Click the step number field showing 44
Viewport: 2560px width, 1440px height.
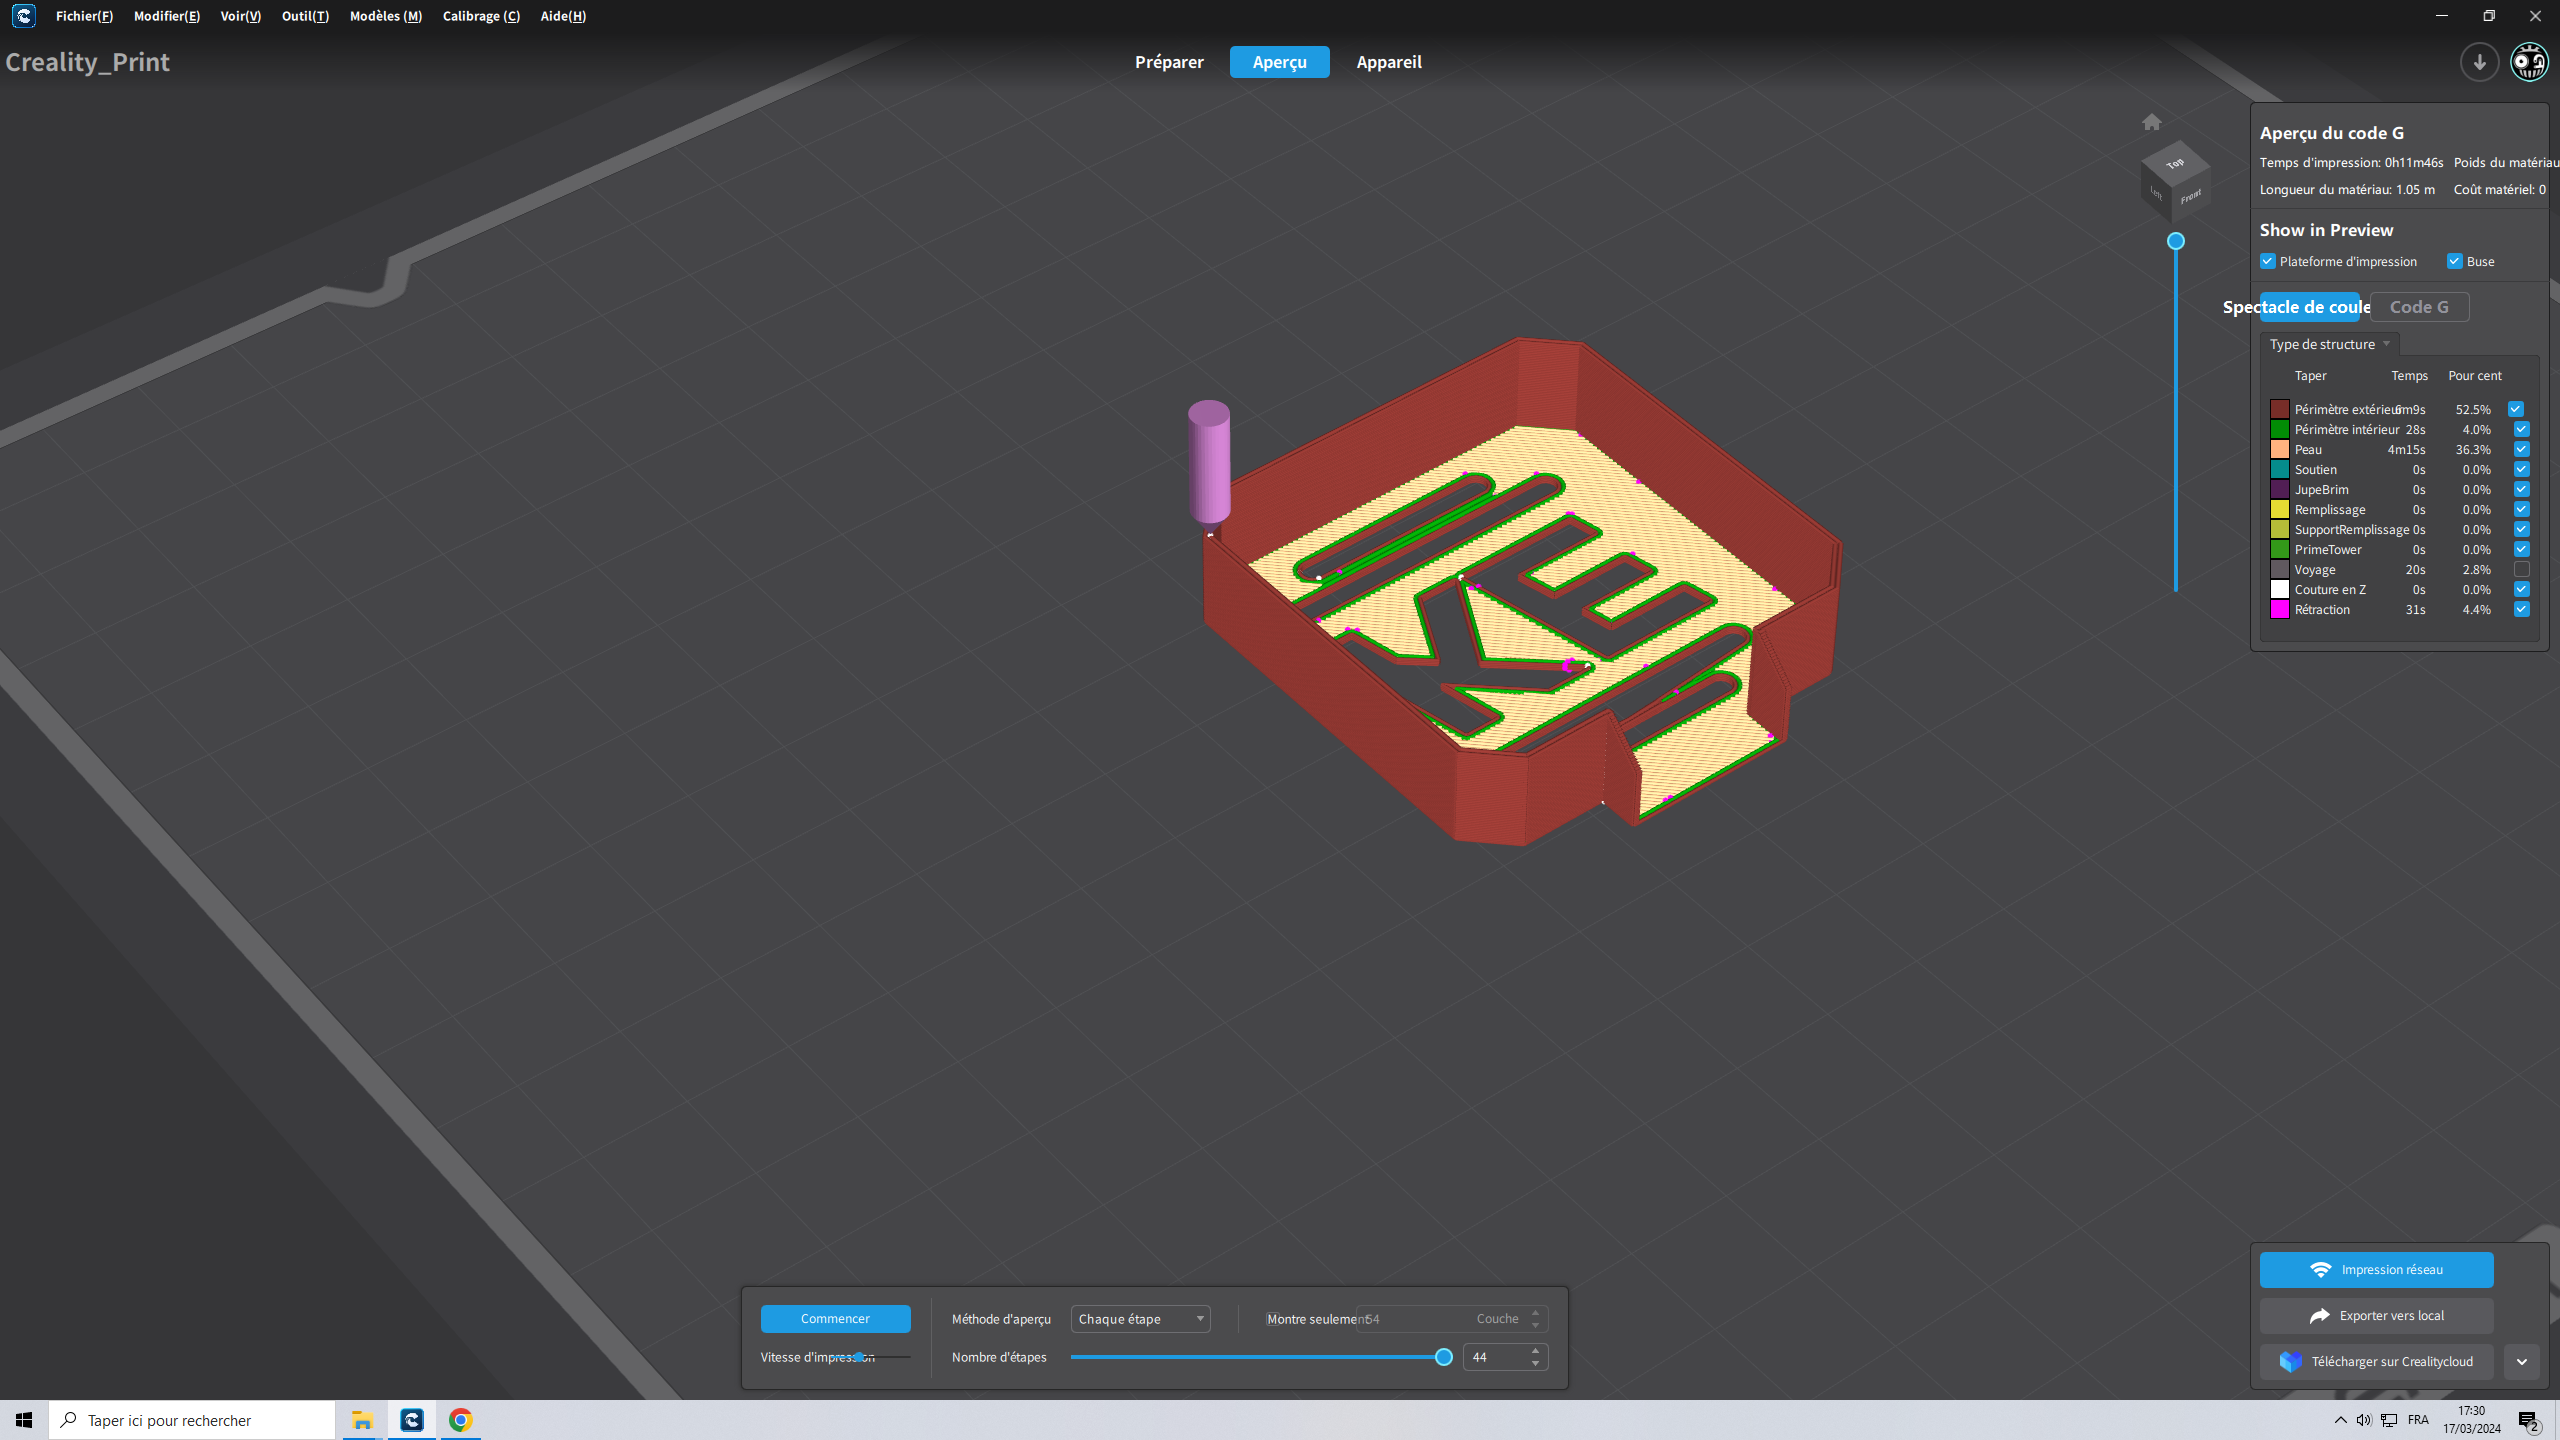(1494, 1357)
